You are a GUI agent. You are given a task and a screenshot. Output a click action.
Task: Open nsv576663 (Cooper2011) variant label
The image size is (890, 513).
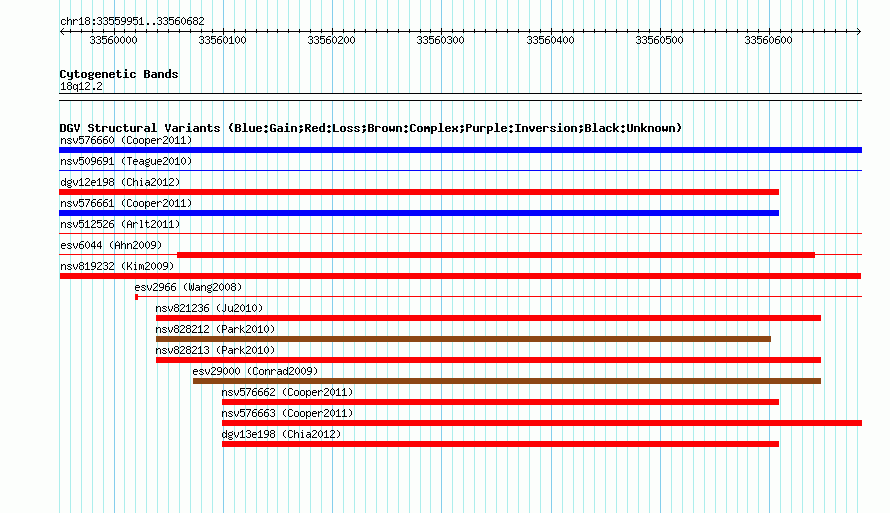pos(287,413)
